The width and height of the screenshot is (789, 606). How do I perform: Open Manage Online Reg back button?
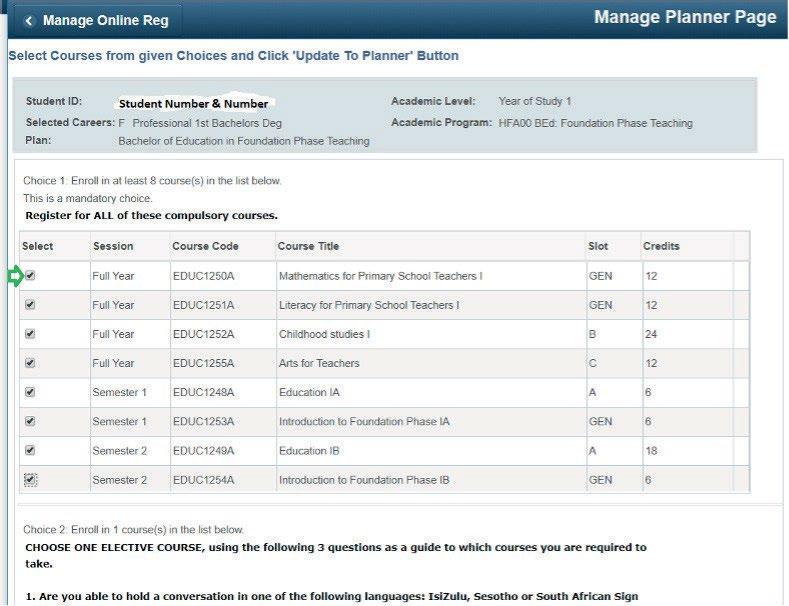pos(96,21)
